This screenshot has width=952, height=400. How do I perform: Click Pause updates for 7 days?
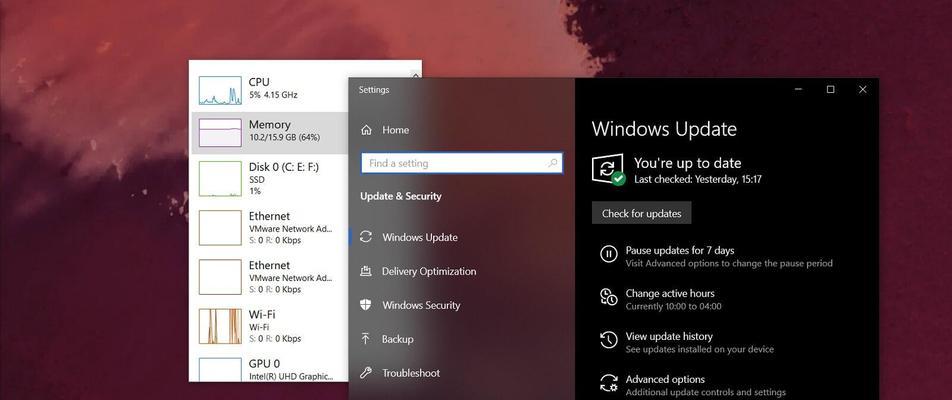tap(679, 250)
